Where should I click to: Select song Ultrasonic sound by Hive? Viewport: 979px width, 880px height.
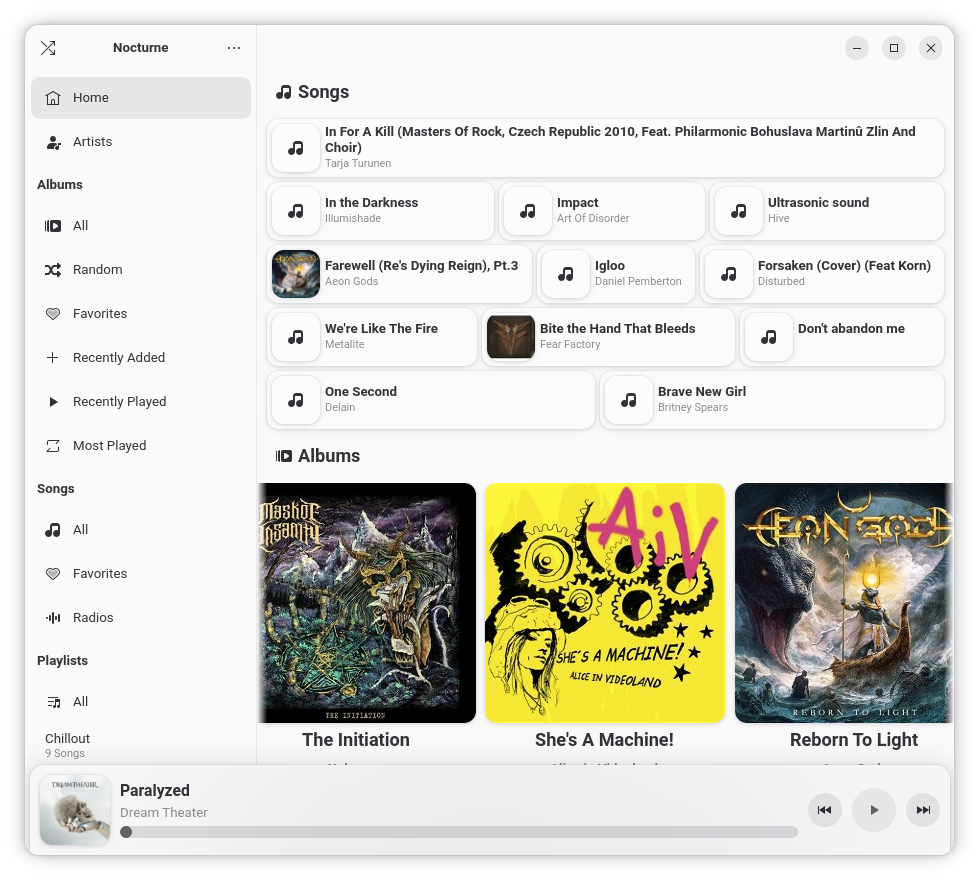(827, 210)
